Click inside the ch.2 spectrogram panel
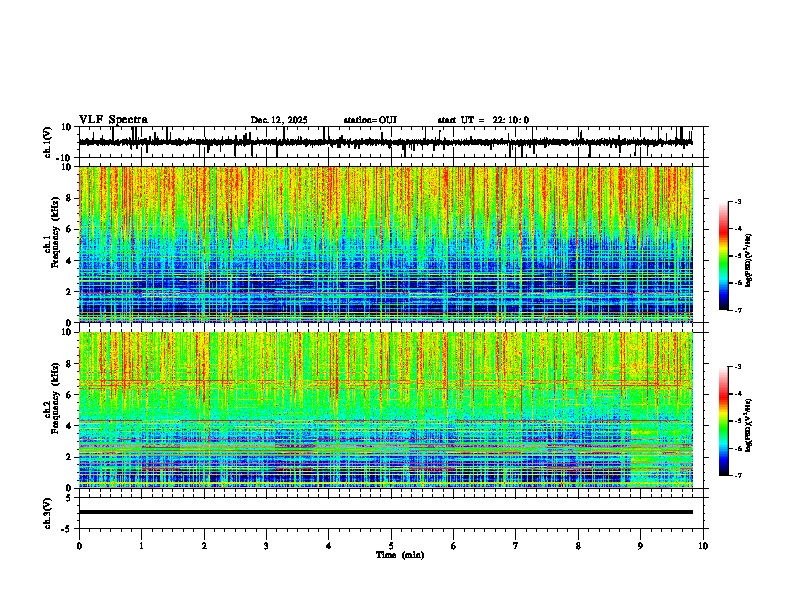Screen dimensions: 792x612 point(386,410)
